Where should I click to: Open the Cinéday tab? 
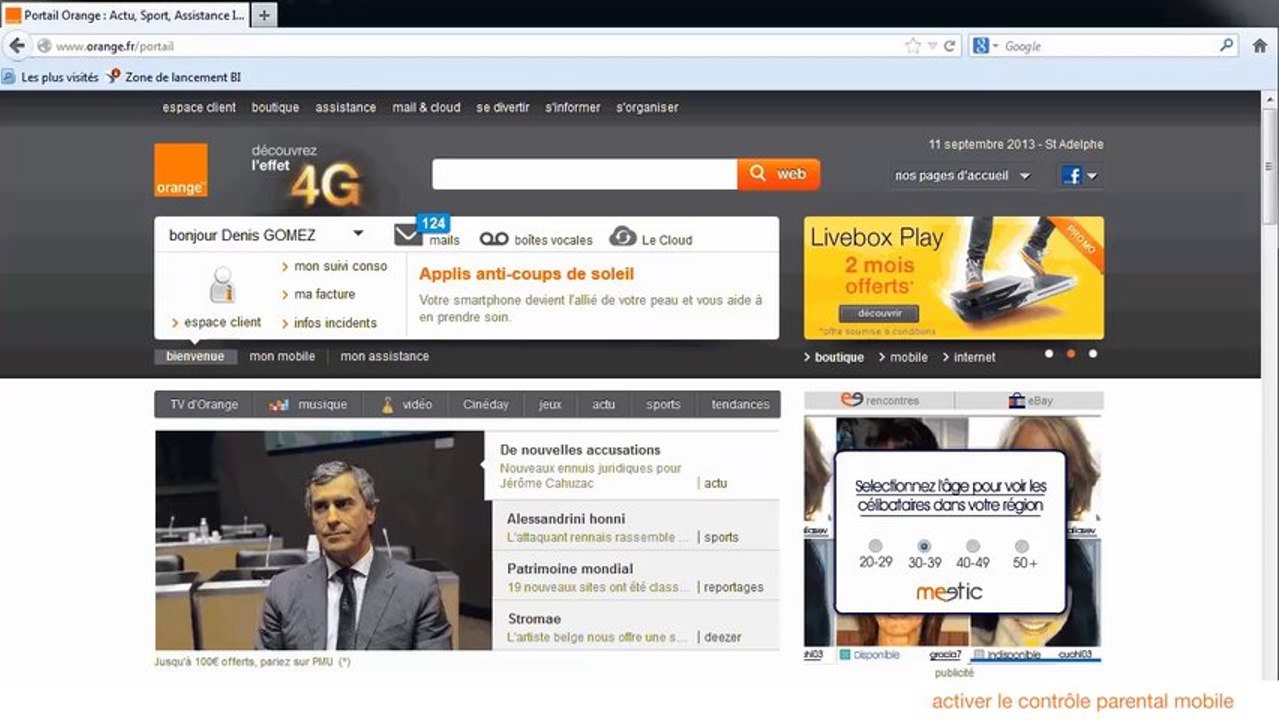click(486, 405)
